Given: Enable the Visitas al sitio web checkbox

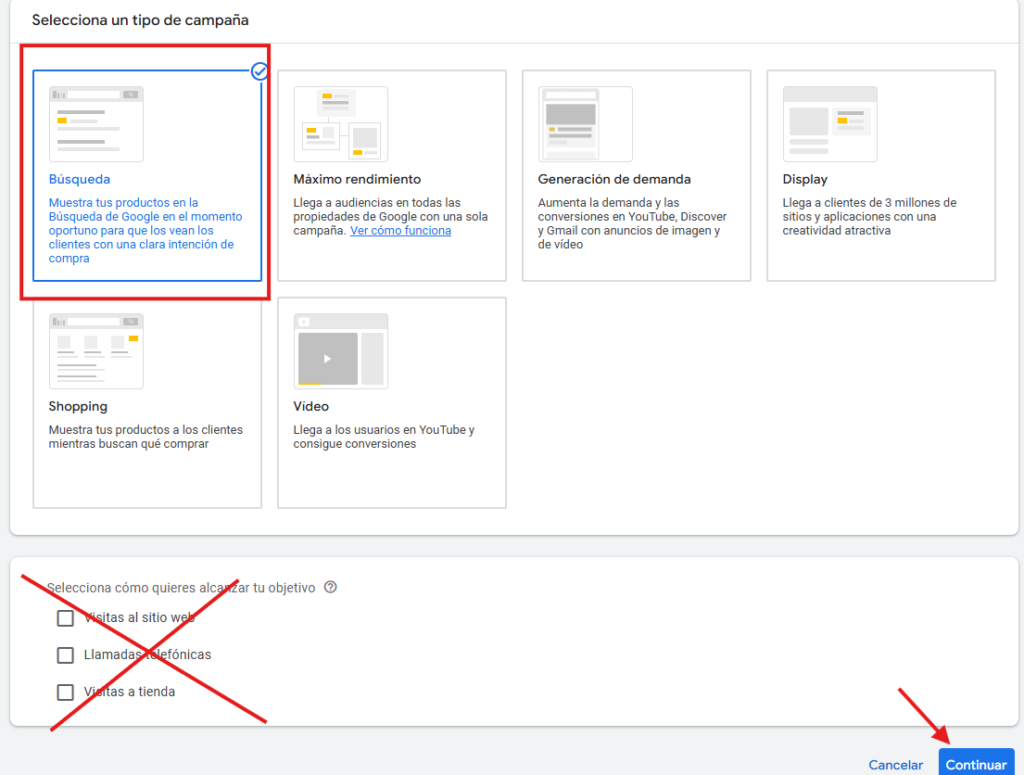Looking at the screenshot, I should click(66, 618).
